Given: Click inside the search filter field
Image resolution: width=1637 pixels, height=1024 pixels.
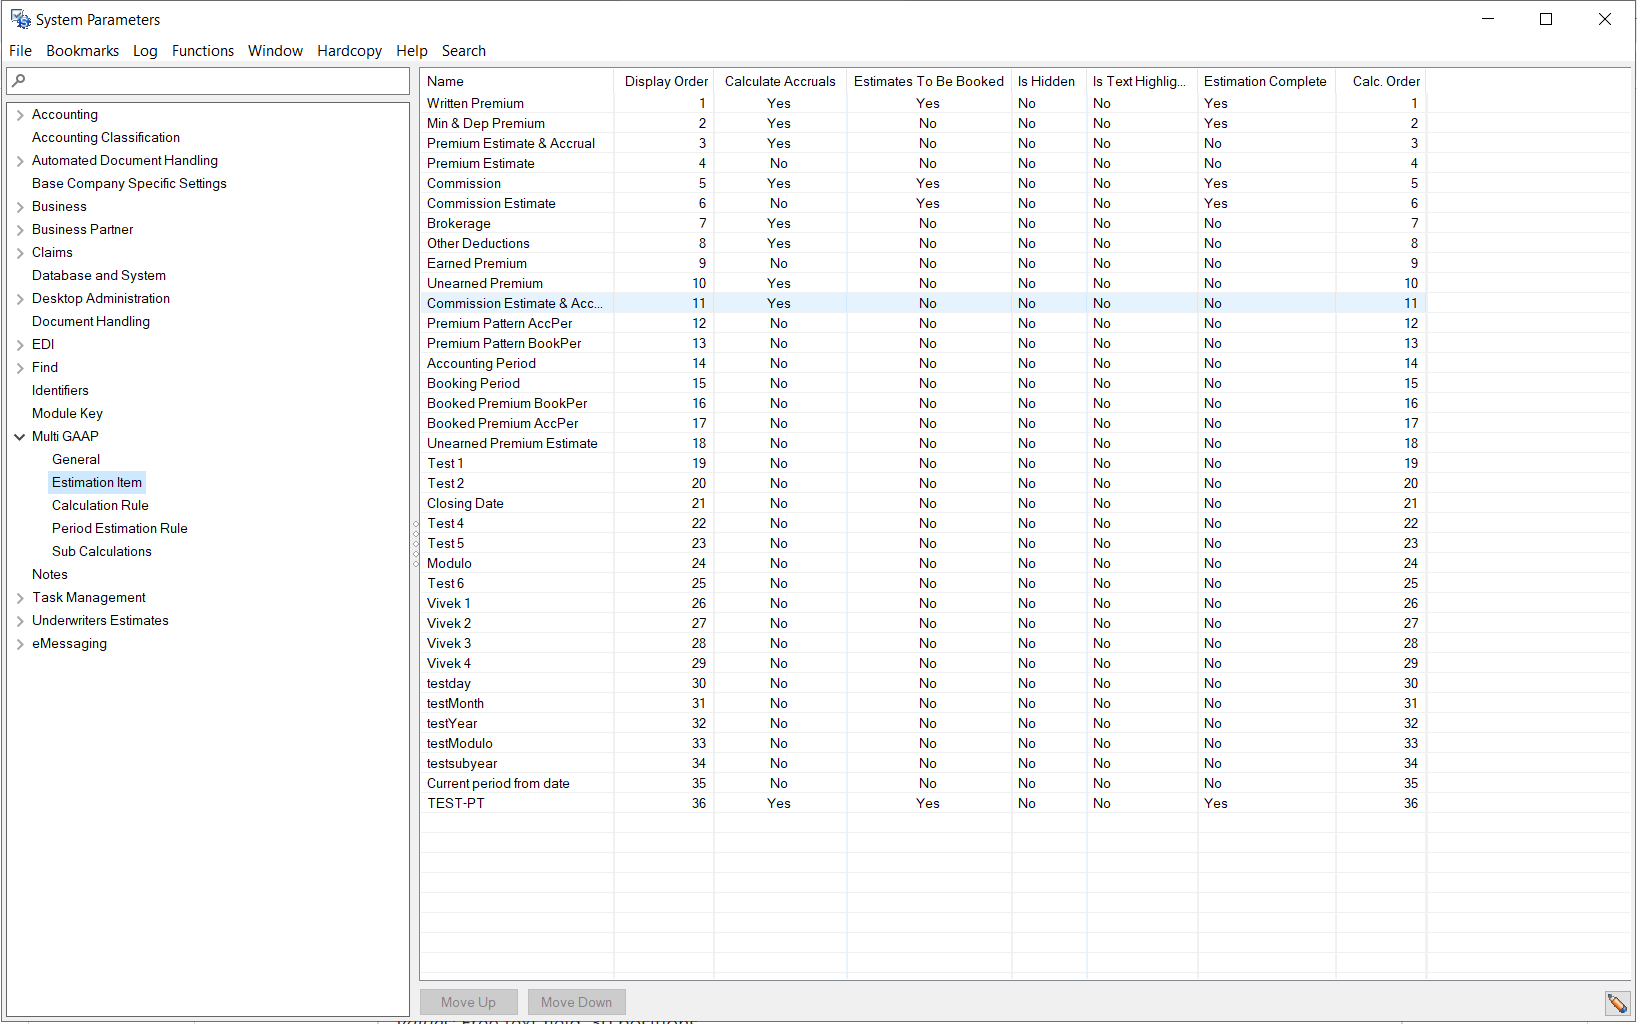Looking at the screenshot, I should [200, 81].
